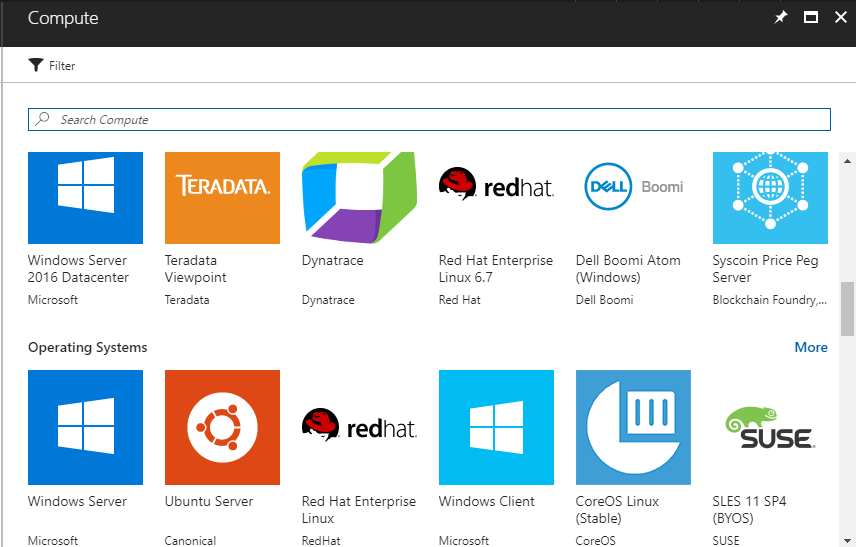
Task: Select the Teradata Viewpoint orange logo
Action: pyautogui.click(x=222, y=198)
